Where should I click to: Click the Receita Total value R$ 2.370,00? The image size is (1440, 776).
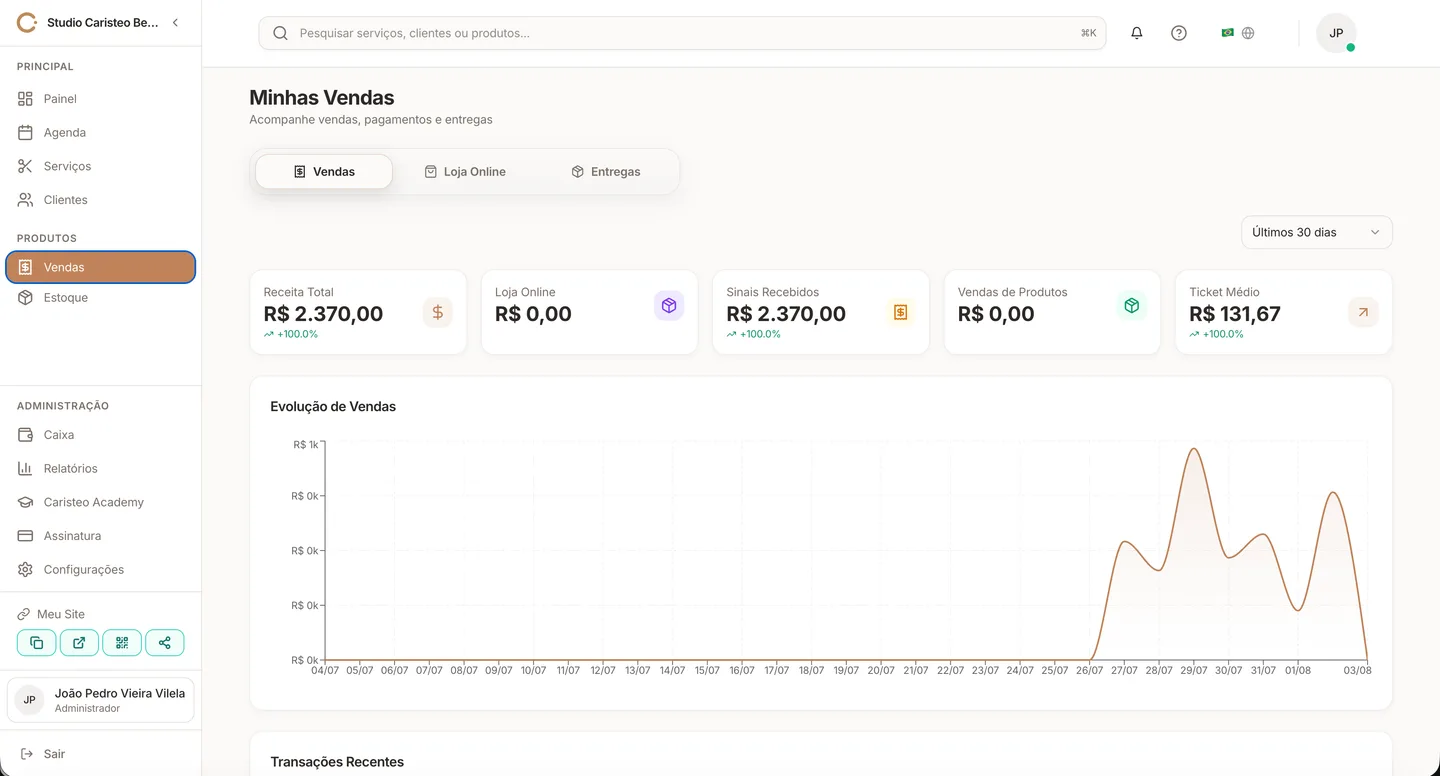pos(323,314)
